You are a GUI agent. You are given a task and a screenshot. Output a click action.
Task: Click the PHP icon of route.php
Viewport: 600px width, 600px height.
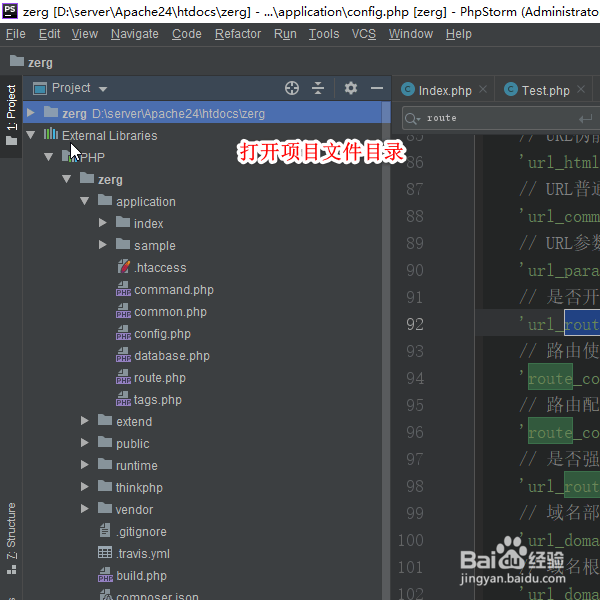point(123,377)
